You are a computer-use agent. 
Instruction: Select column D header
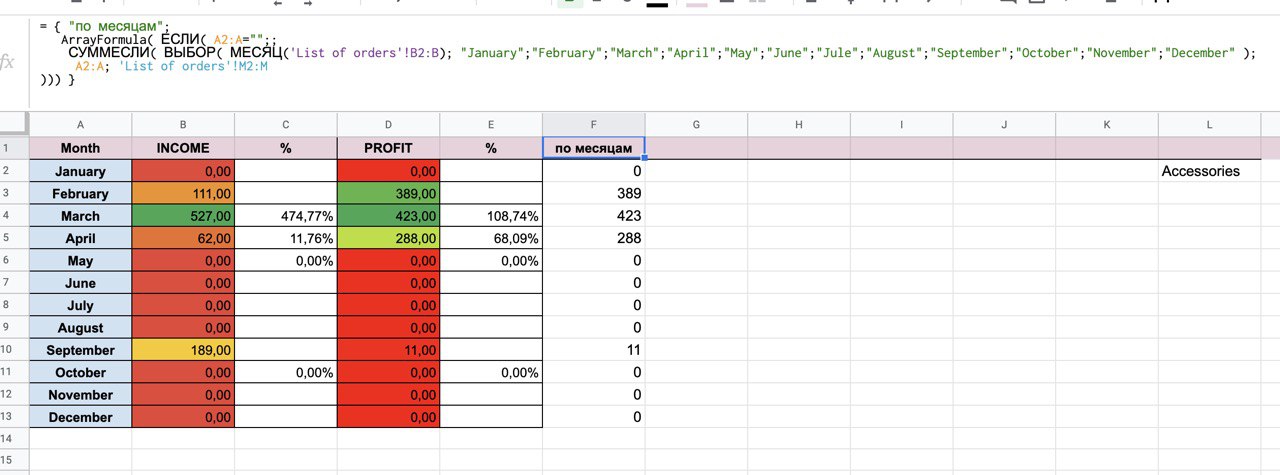point(389,124)
